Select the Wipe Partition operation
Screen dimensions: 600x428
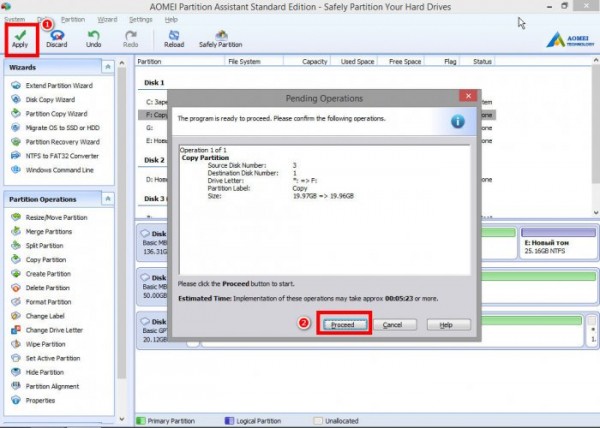coord(38,344)
